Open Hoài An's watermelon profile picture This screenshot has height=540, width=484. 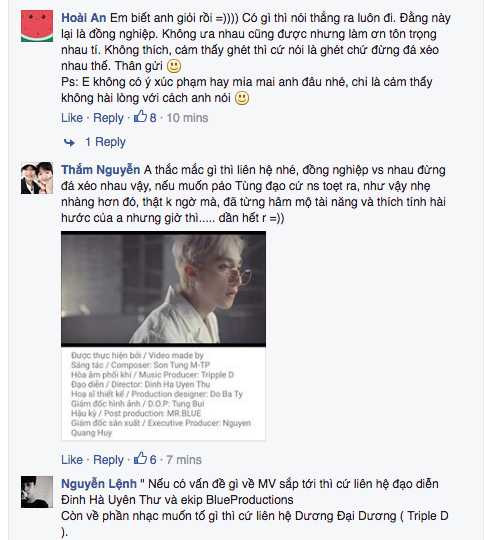(x=37, y=26)
